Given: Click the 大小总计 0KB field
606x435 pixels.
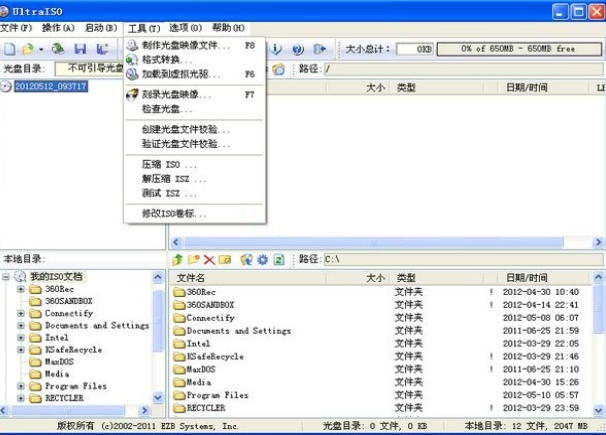Looking at the screenshot, I should click(x=415, y=49).
